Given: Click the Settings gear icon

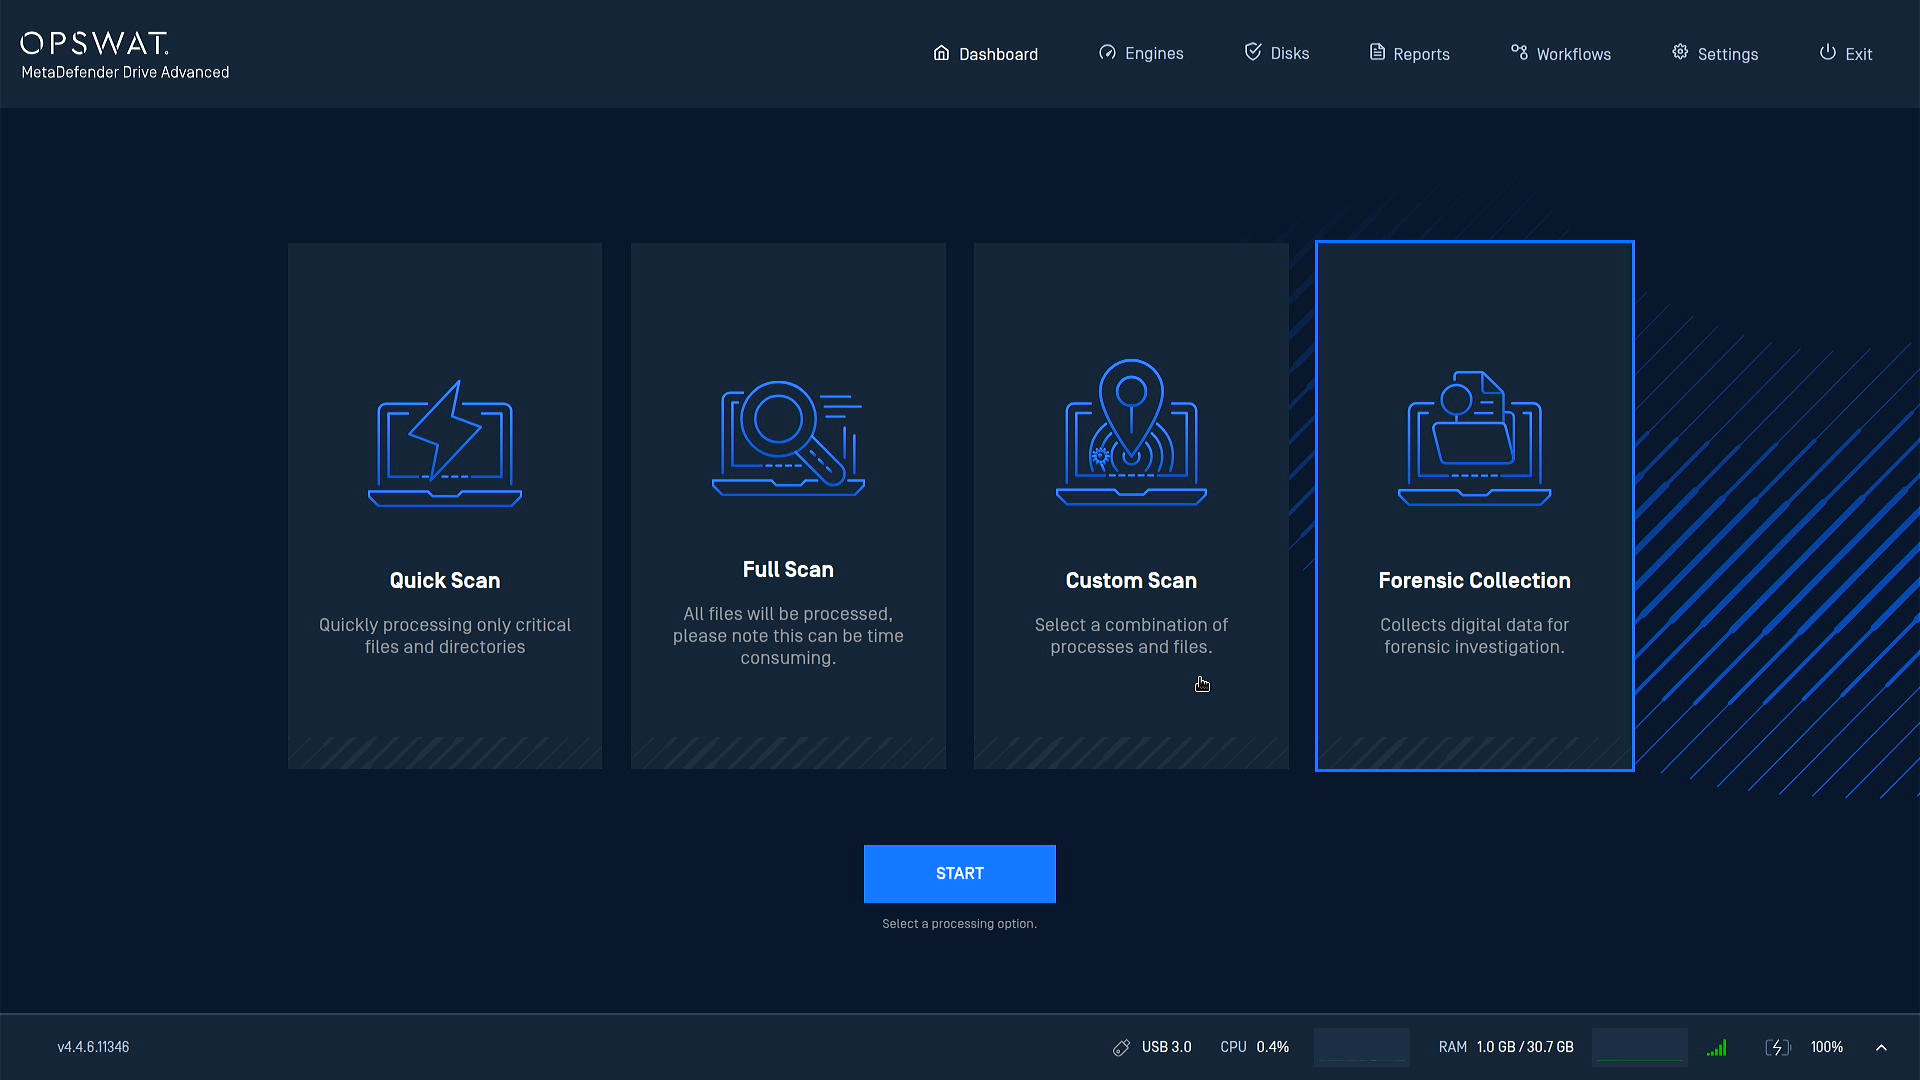Looking at the screenshot, I should pos(1680,52).
